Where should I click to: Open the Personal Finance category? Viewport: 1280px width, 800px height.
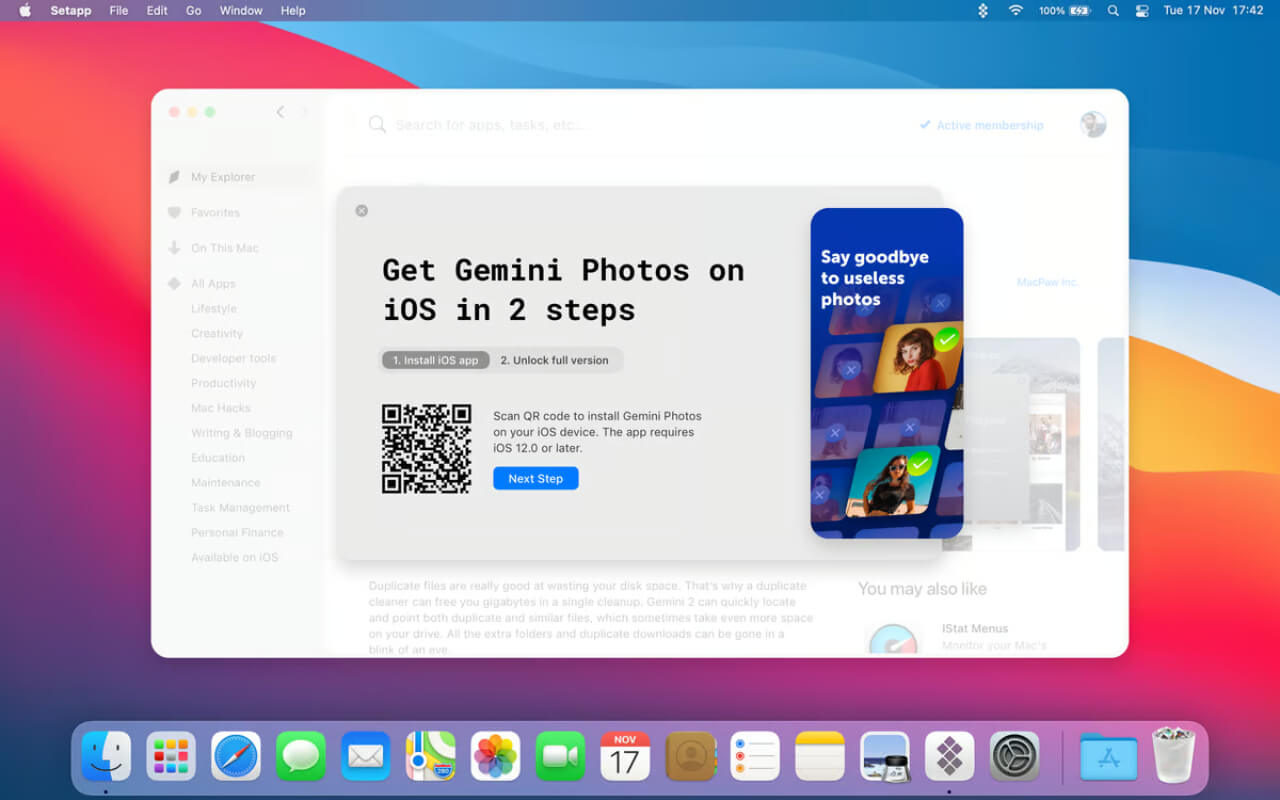pyautogui.click(x=237, y=533)
